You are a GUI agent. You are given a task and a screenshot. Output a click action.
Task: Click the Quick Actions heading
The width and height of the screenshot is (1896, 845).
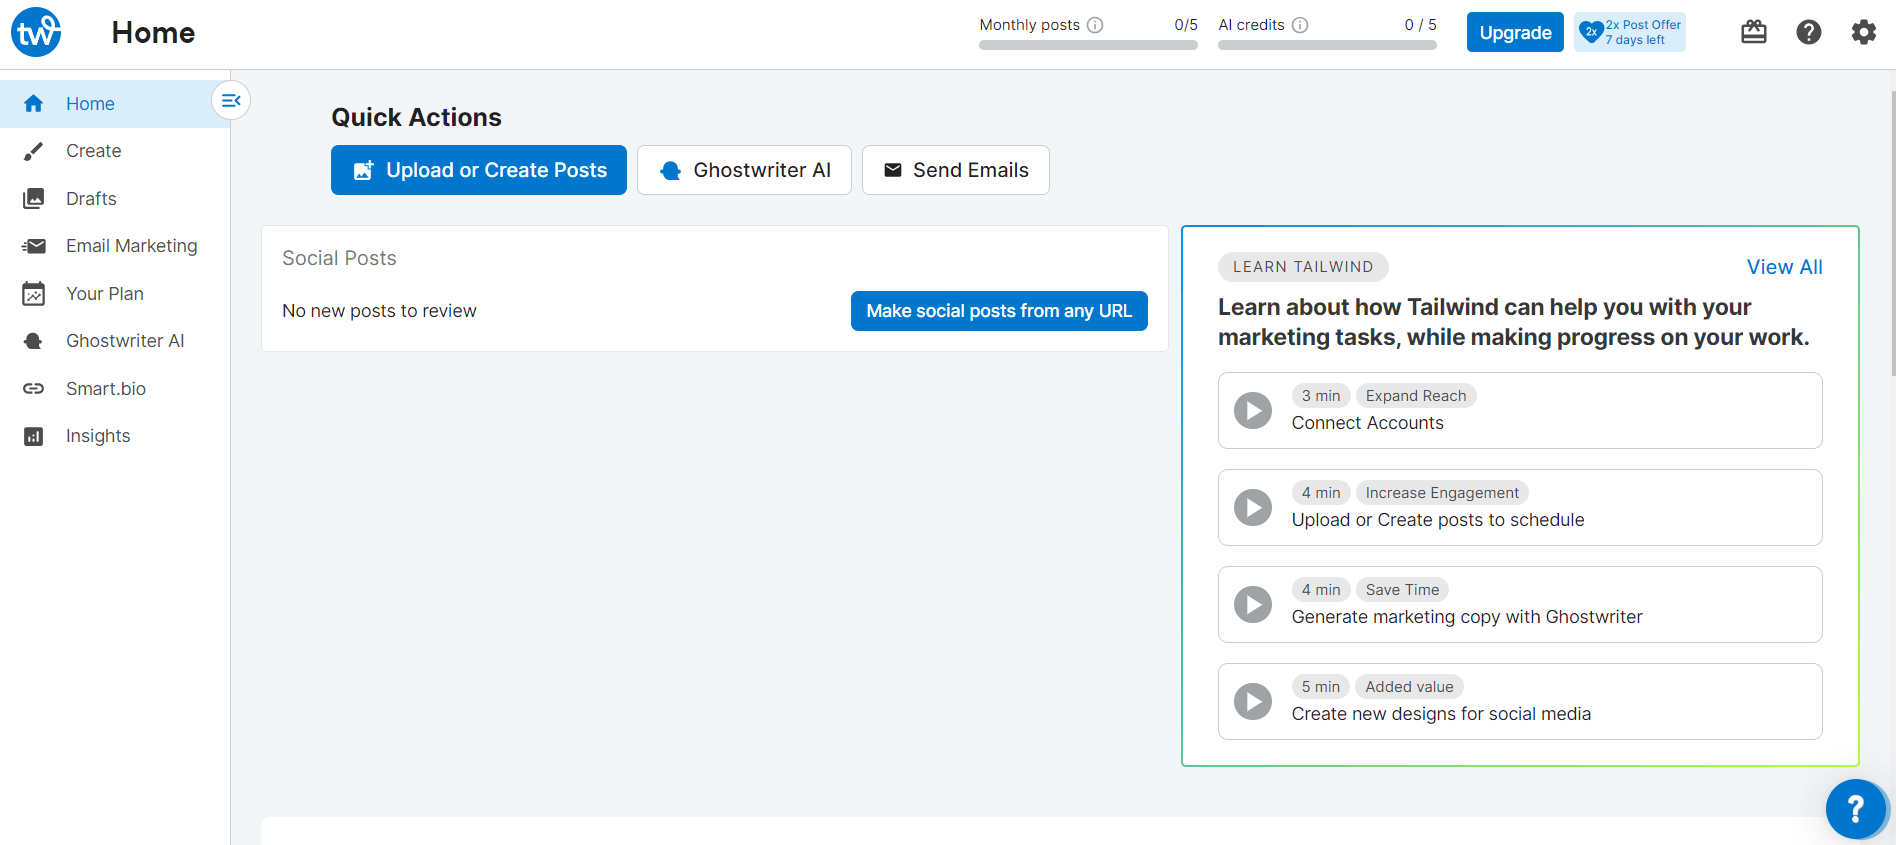(x=416, y=117)
